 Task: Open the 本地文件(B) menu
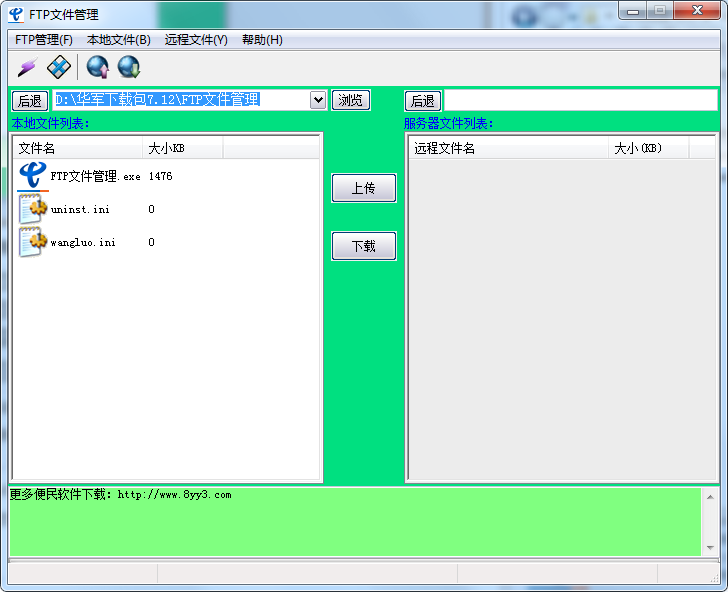[118, 40]
